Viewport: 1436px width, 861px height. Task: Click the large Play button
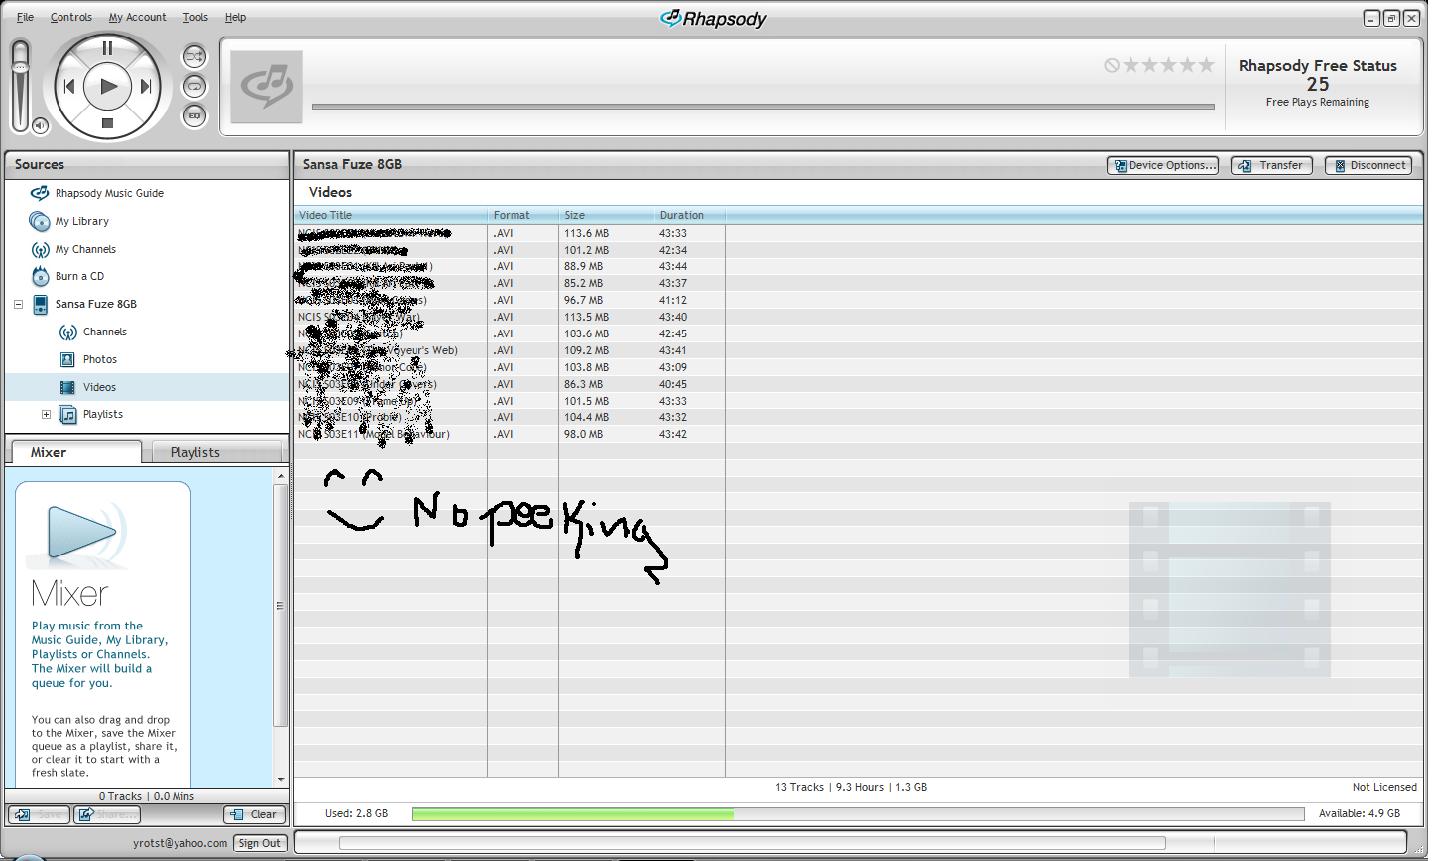107,87
